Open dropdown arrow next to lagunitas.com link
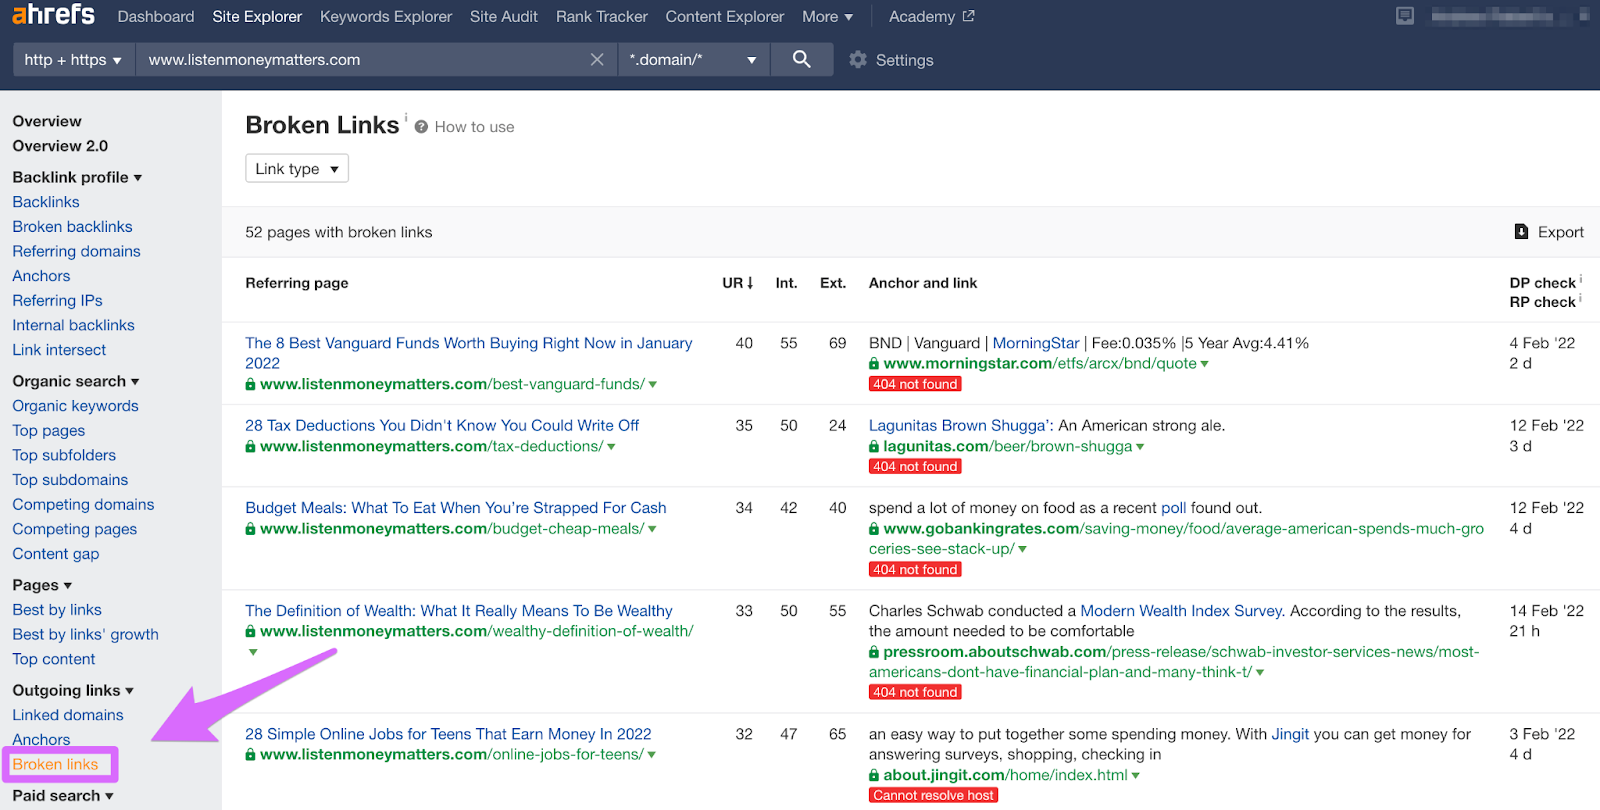The height and width of the screenshot is (810, 1600). click(x=1140, y=447)
